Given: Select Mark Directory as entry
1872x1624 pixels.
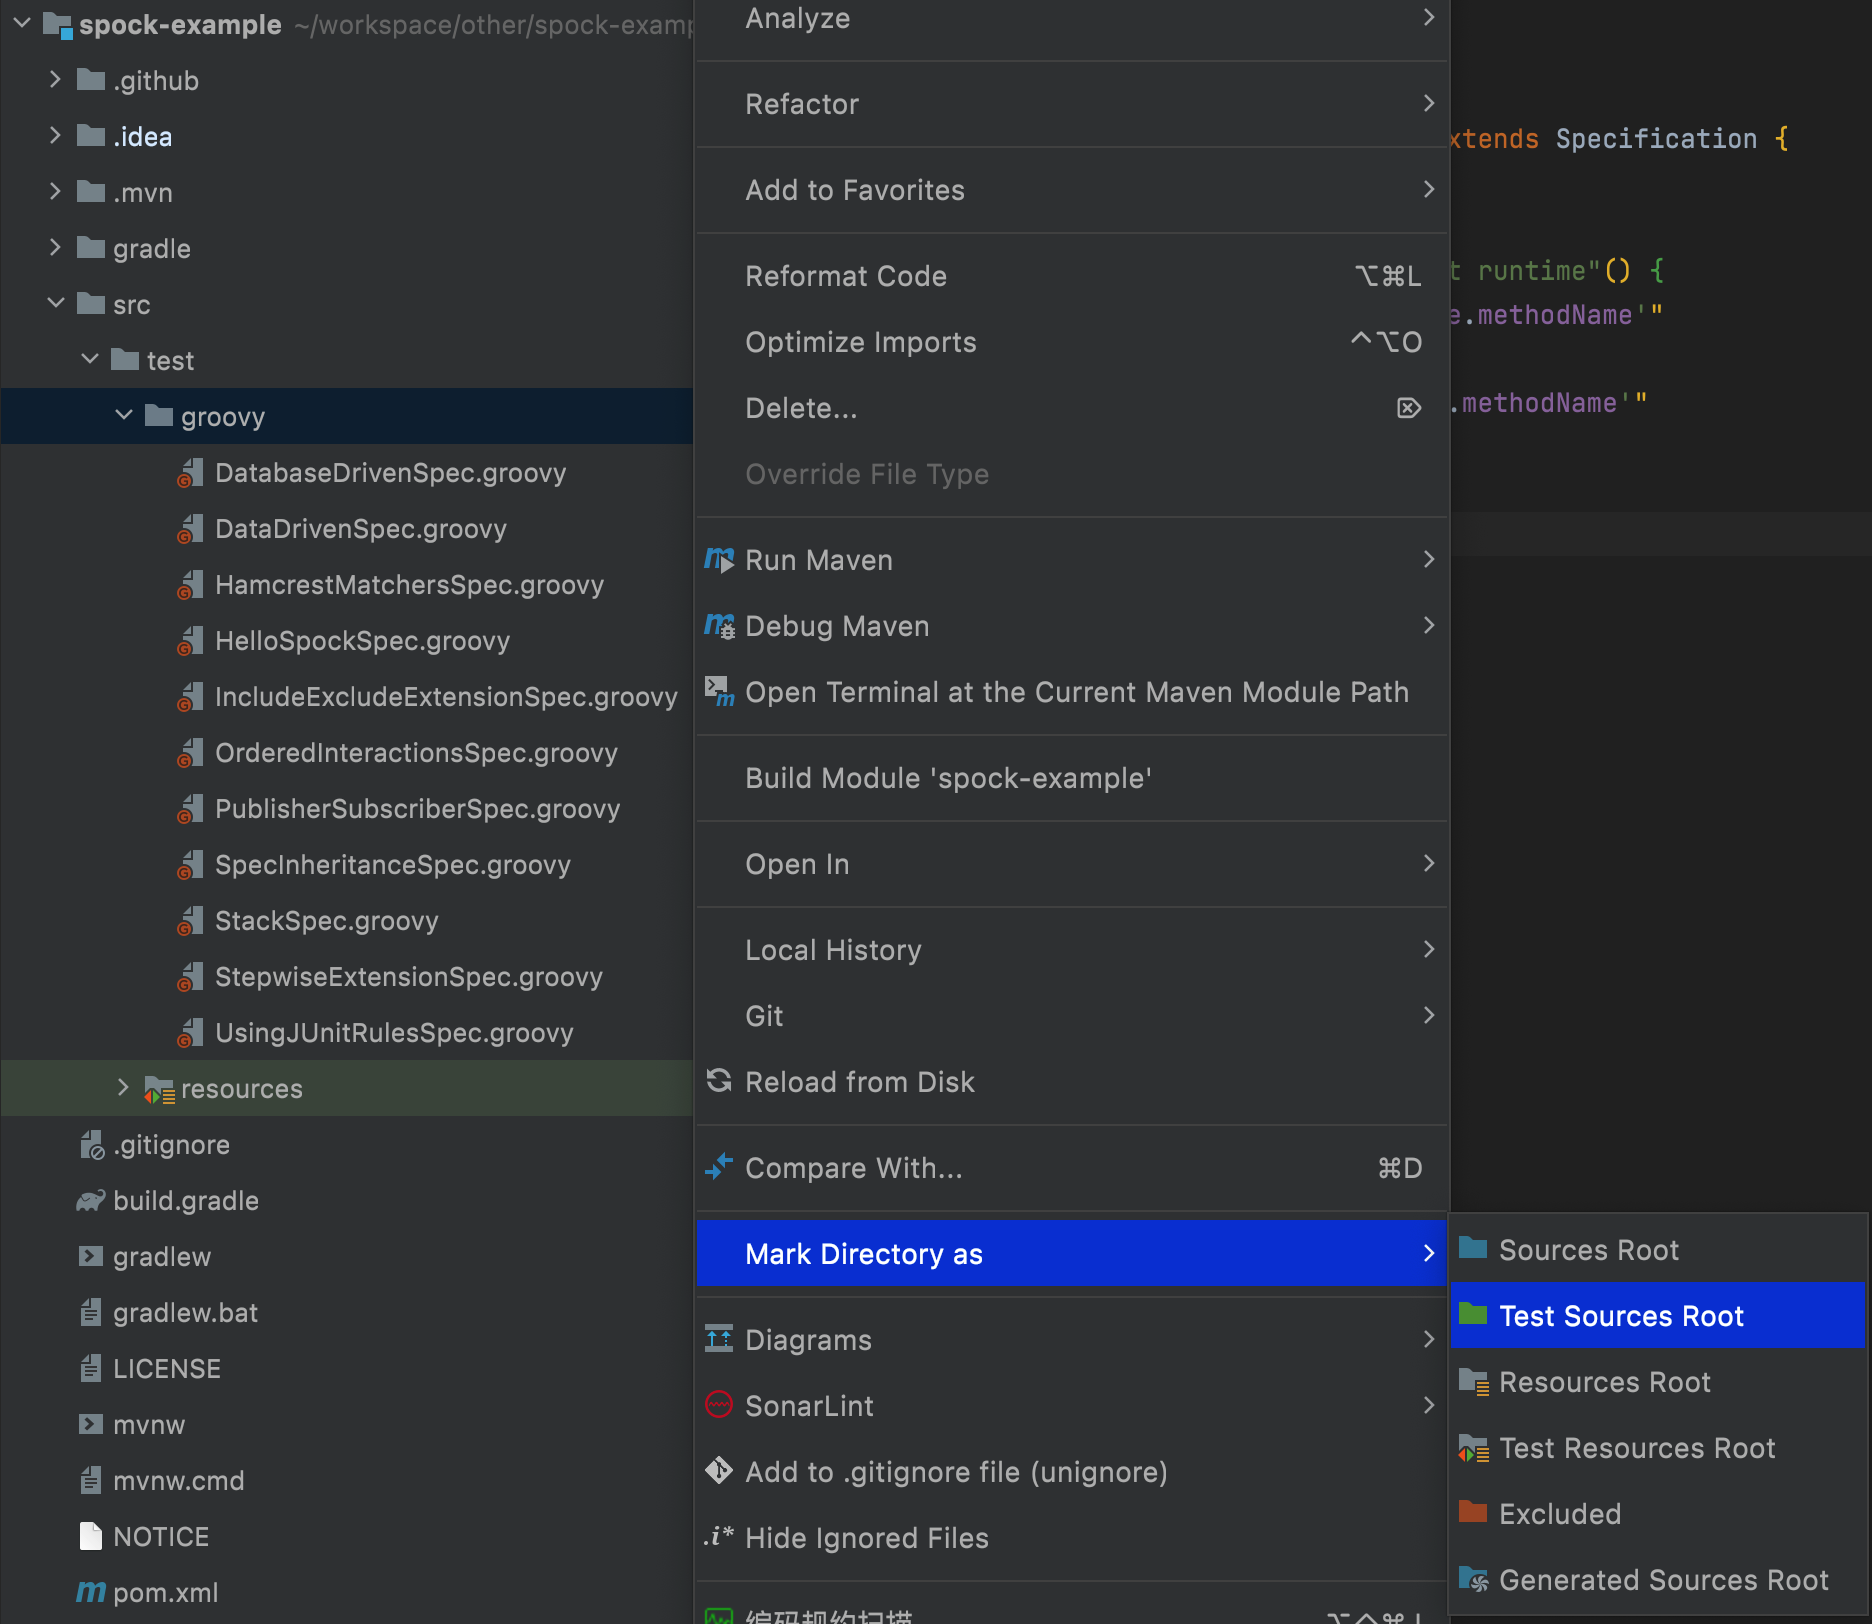Looking at the screenshot, I should click(1072, 1252).
